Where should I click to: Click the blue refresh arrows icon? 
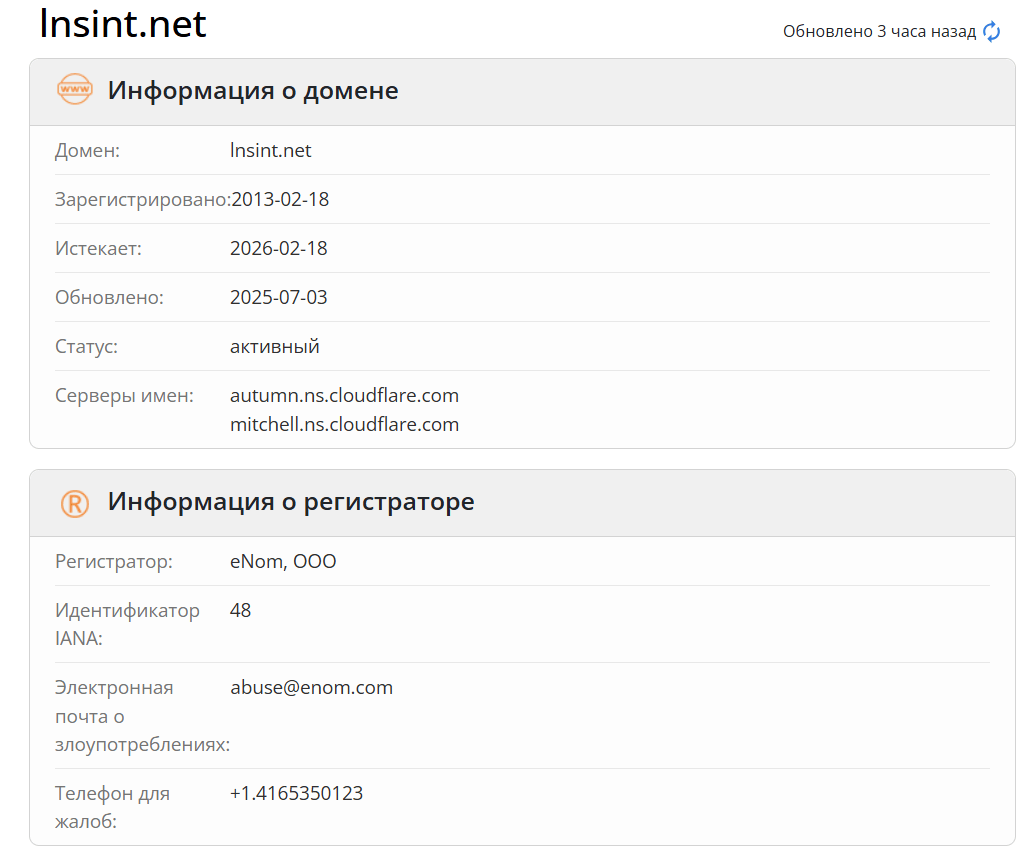click(x=991, y=32)
